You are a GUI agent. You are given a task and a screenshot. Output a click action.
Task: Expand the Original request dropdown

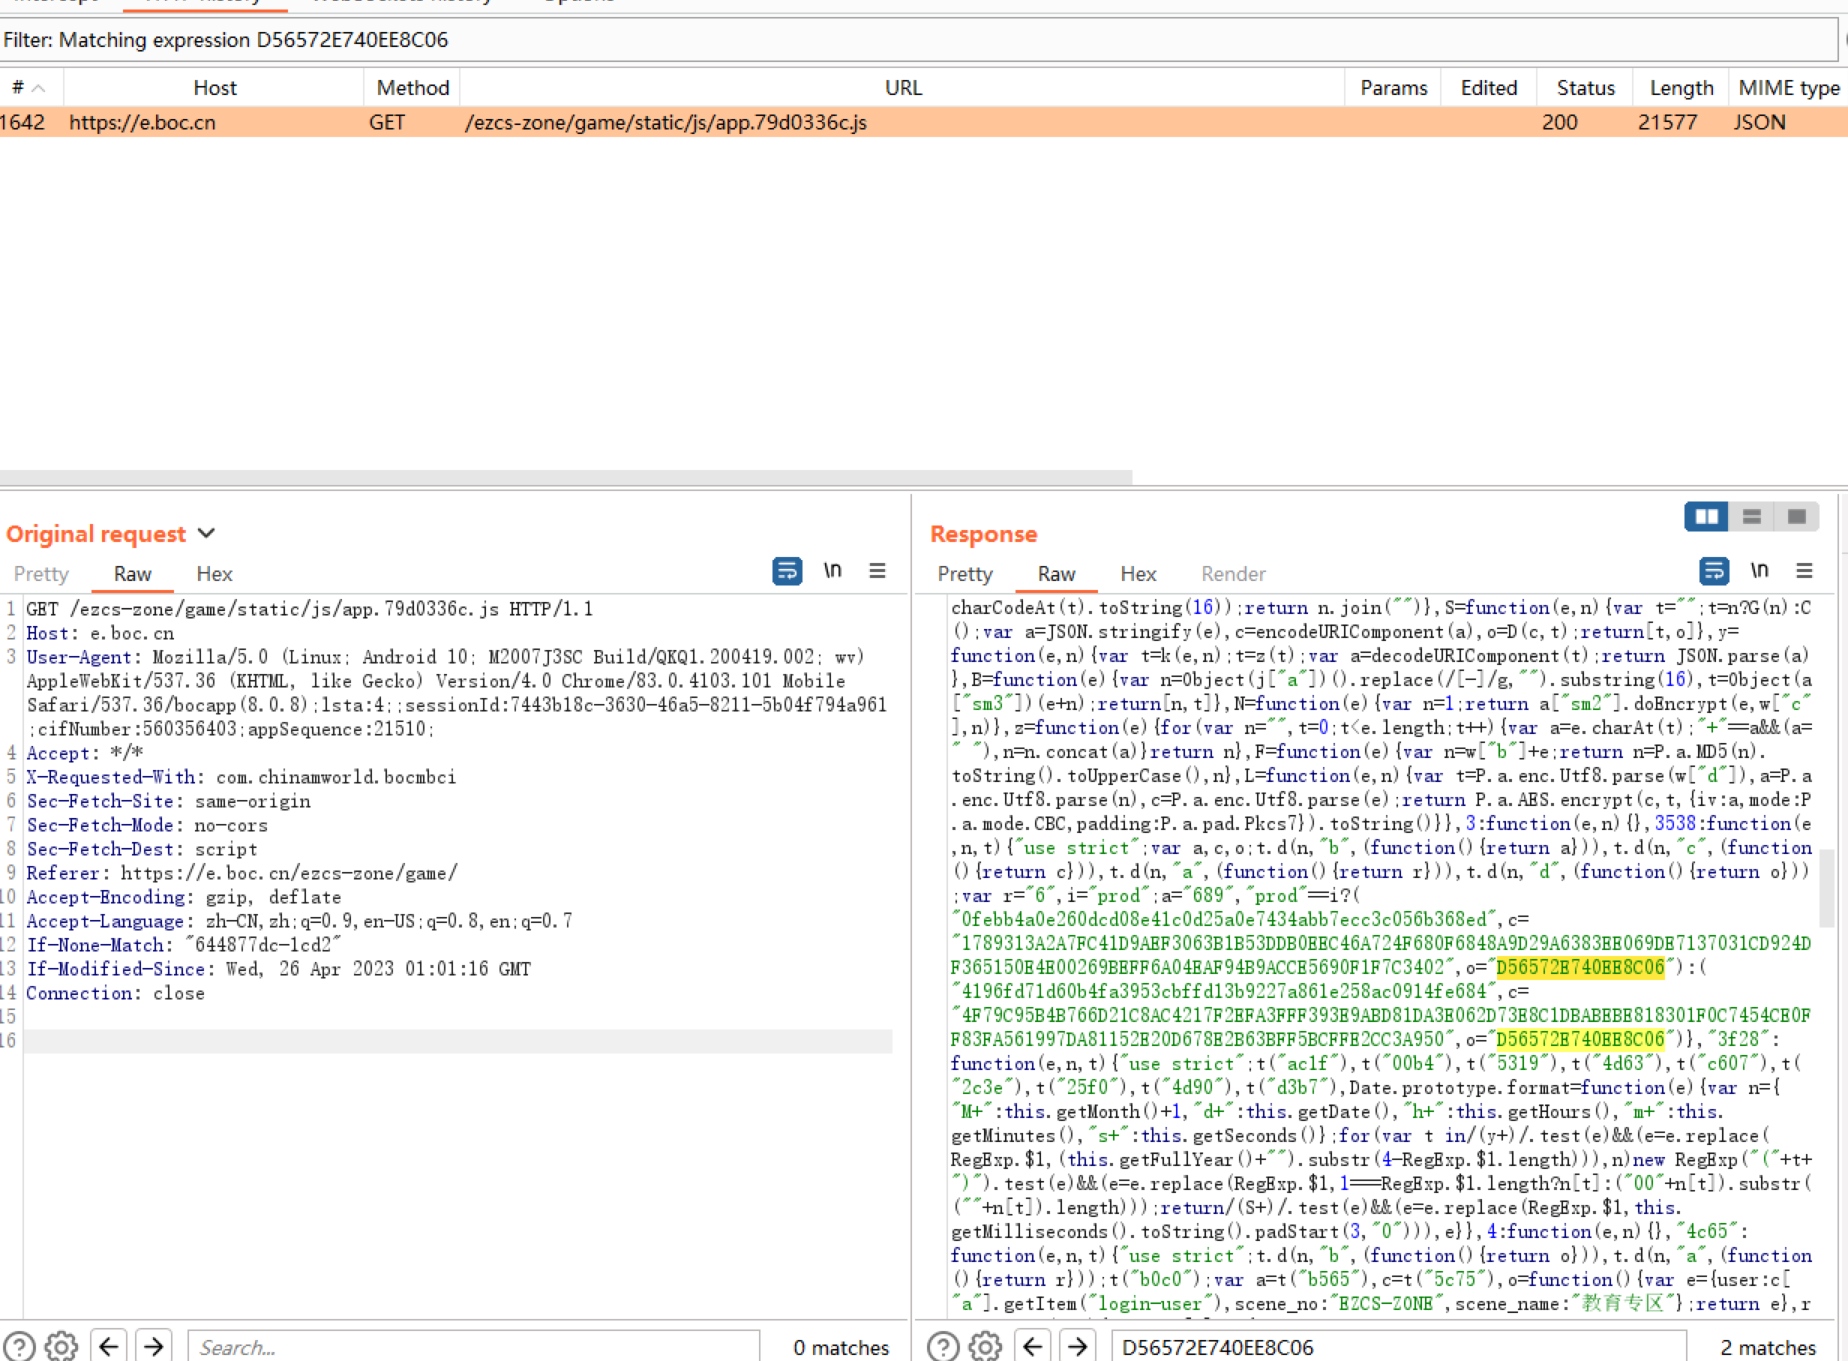[207, 533]
